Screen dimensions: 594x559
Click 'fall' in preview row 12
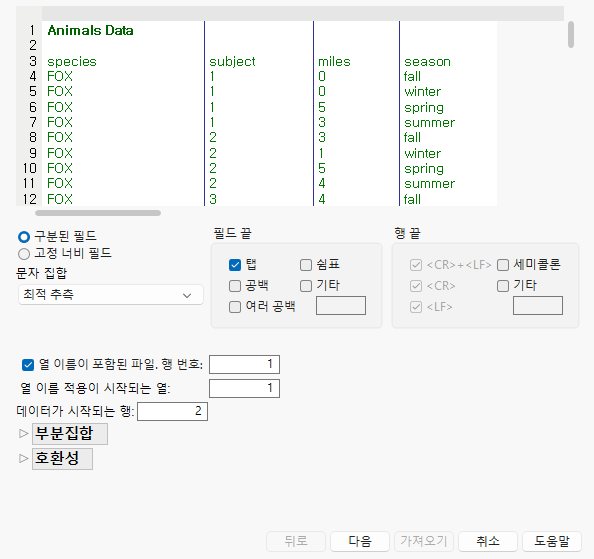(x=412, y=199)
